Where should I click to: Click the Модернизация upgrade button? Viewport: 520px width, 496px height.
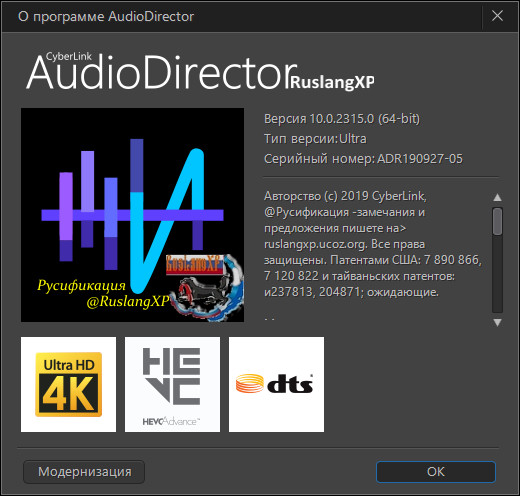(x=84, y=472)
